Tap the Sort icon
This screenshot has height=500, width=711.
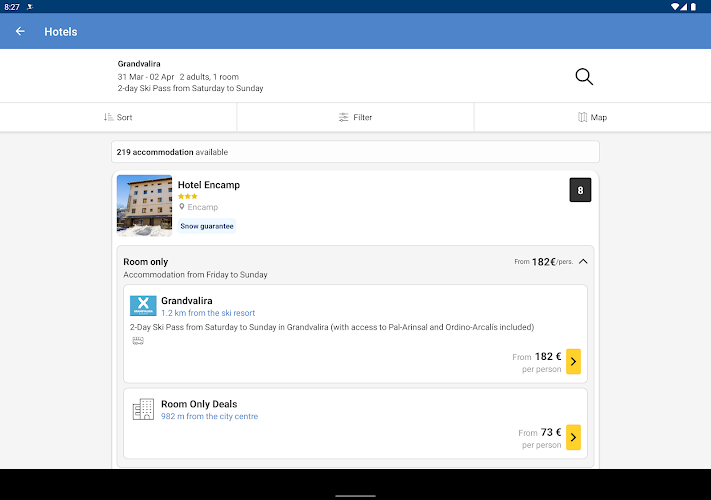coord(109,117)
